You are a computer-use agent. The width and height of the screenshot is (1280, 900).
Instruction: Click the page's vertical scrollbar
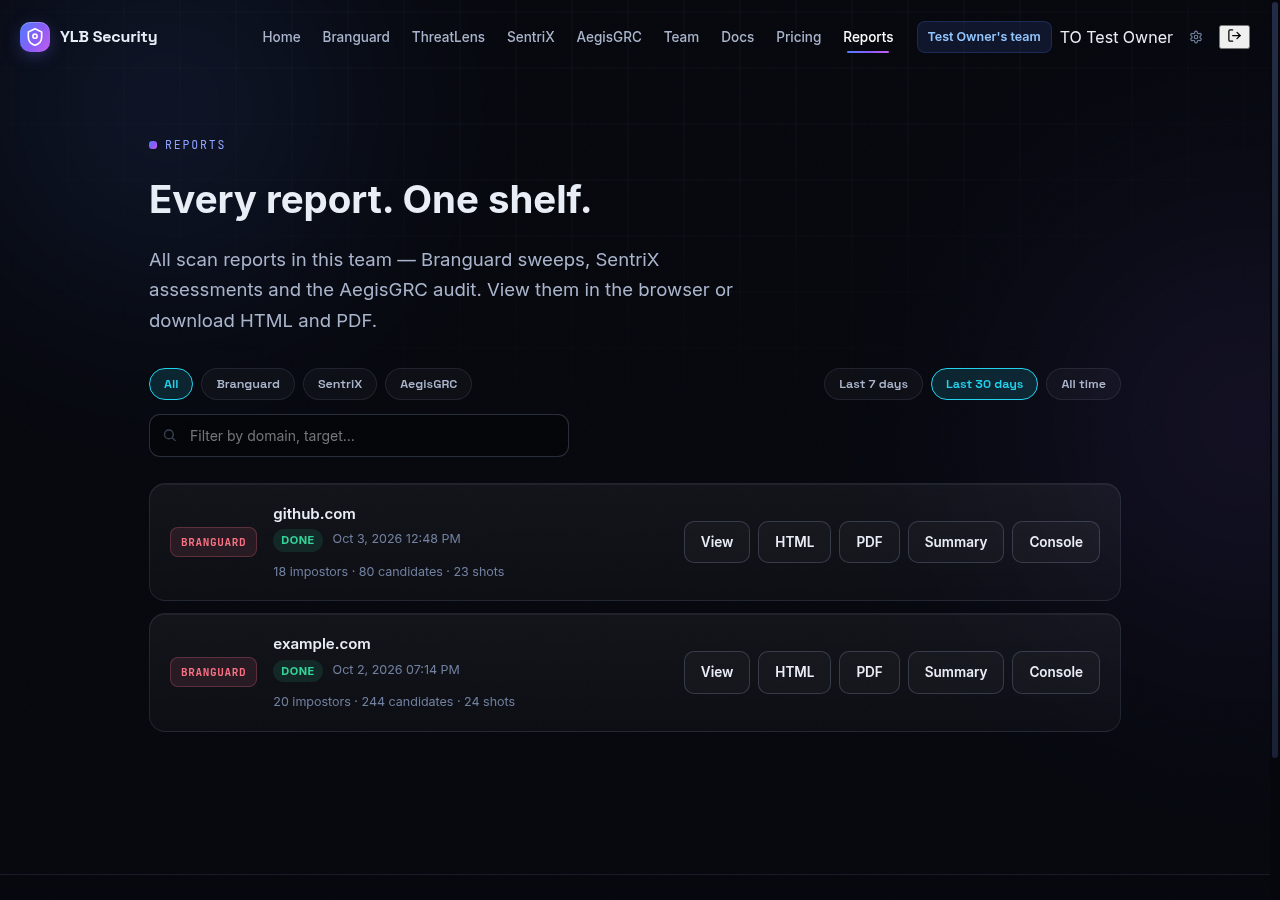1275,380
